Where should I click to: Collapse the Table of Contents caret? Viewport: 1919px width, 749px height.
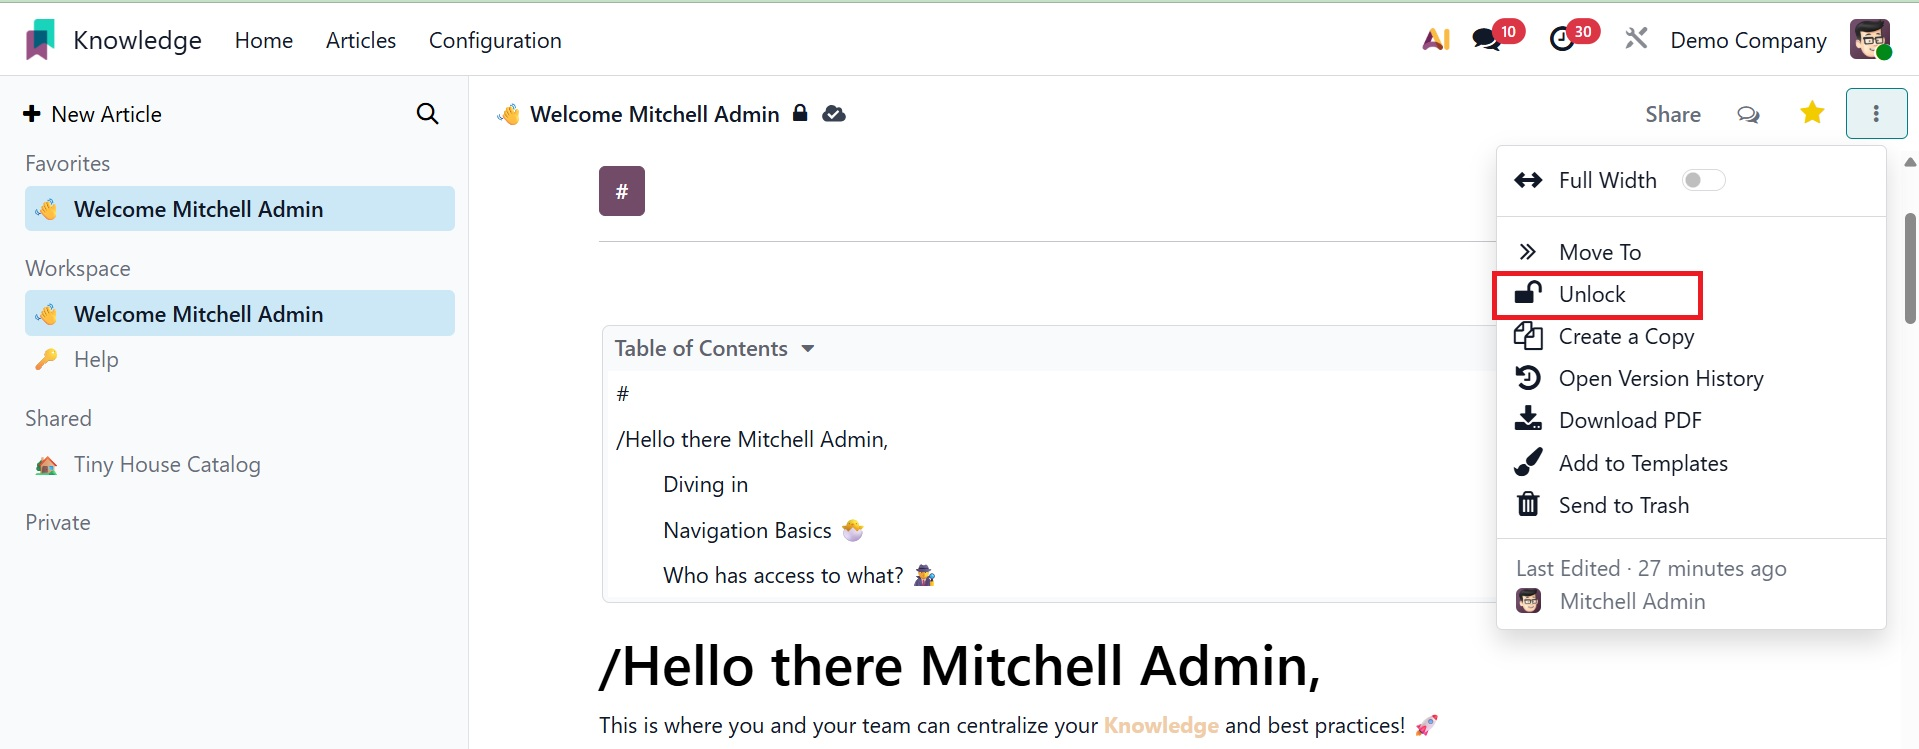pos(808,349)
